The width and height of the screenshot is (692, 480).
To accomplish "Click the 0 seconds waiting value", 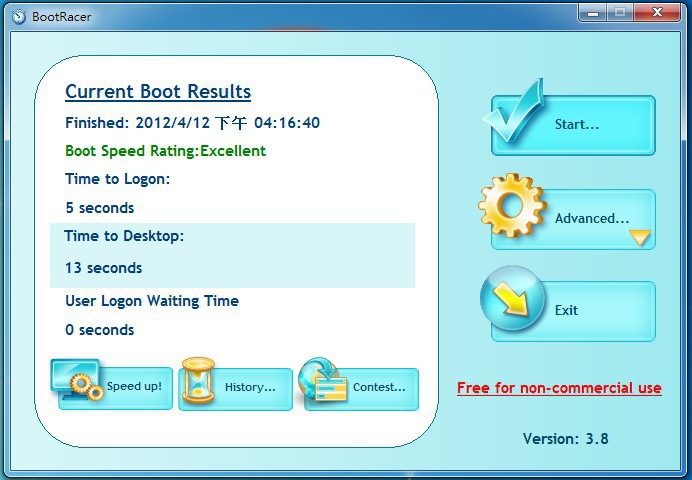I will pos(100,330).
